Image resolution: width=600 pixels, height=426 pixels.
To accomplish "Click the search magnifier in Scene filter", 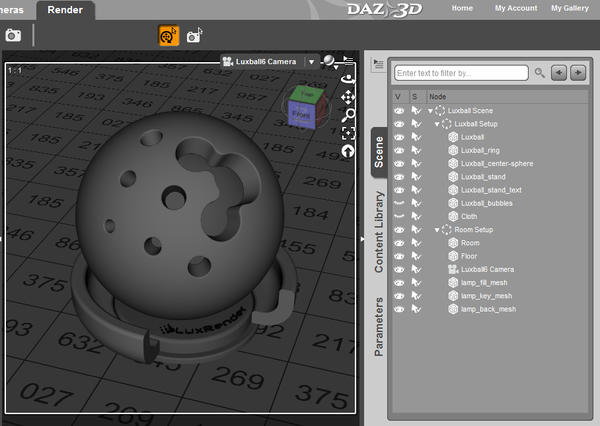I will [540, 73].
